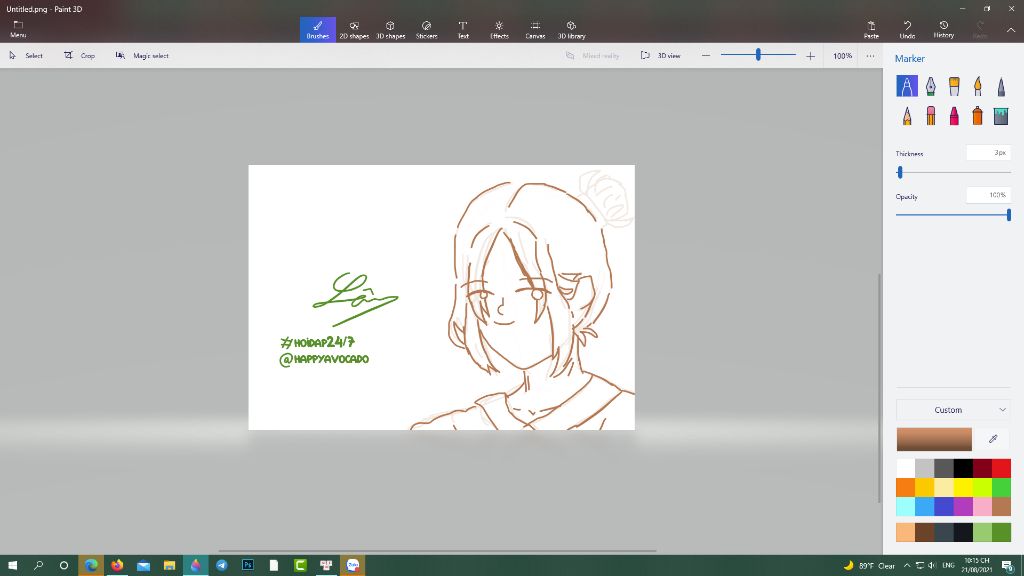Pick the yellow color swatch

[963, 487]
